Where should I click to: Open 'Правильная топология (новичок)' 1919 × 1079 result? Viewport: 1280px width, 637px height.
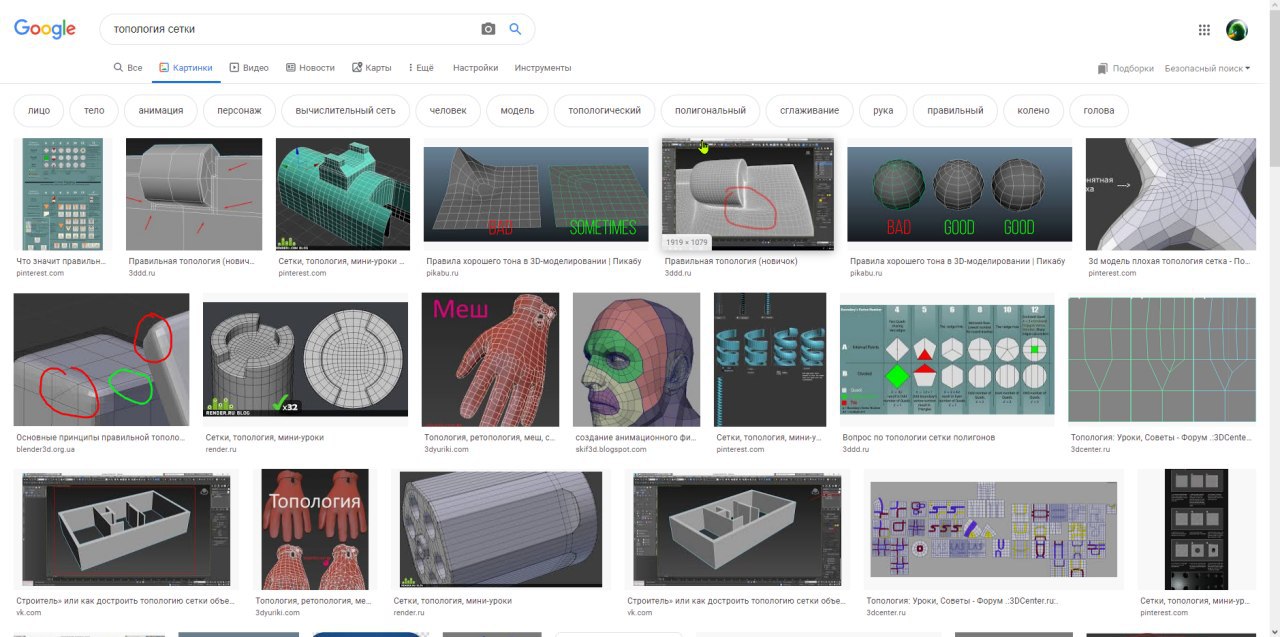point(747,194)
